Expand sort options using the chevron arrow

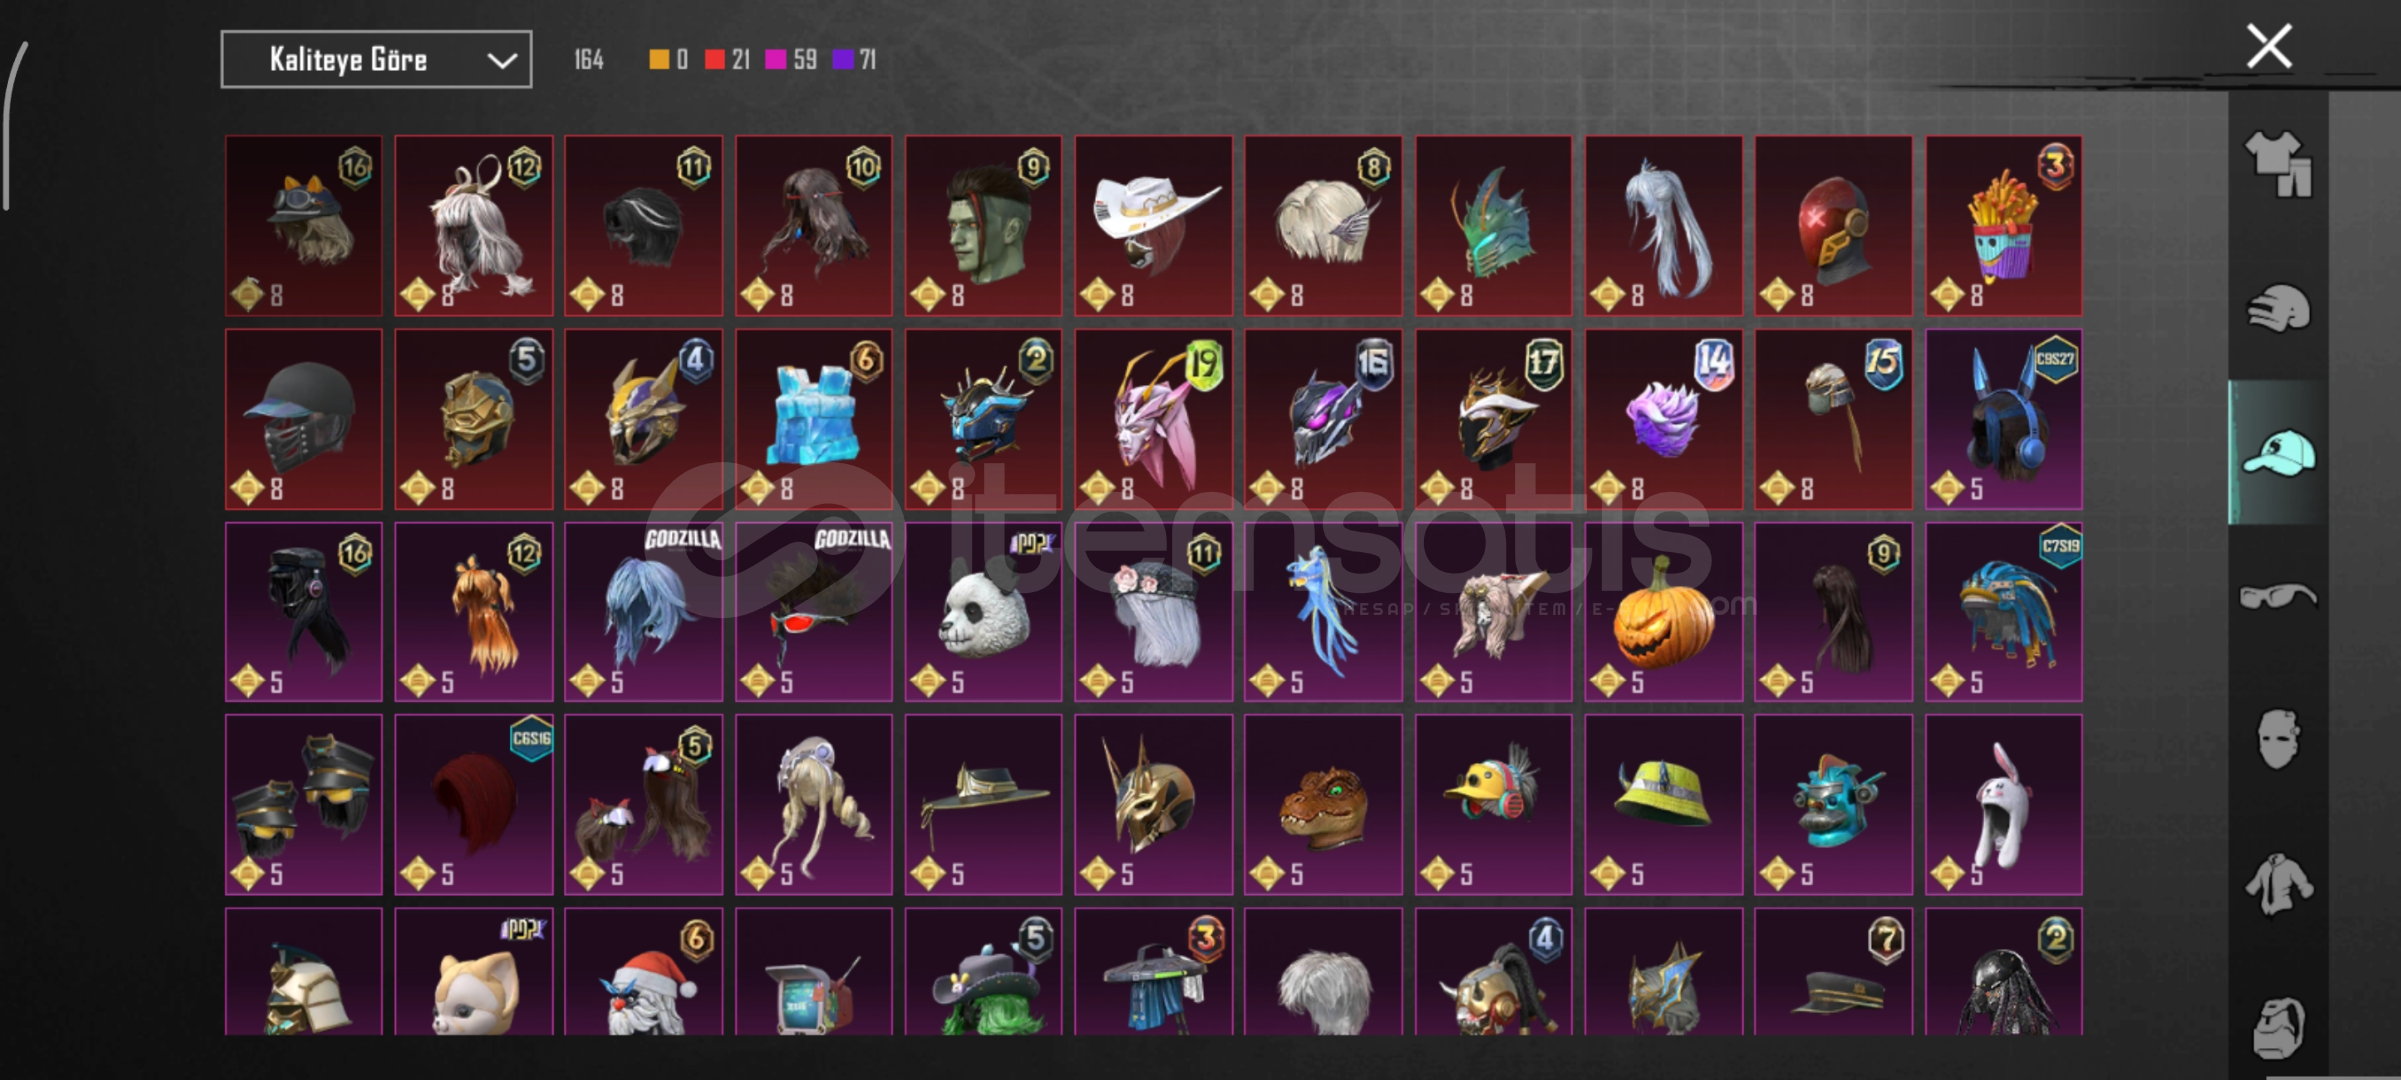502,61
